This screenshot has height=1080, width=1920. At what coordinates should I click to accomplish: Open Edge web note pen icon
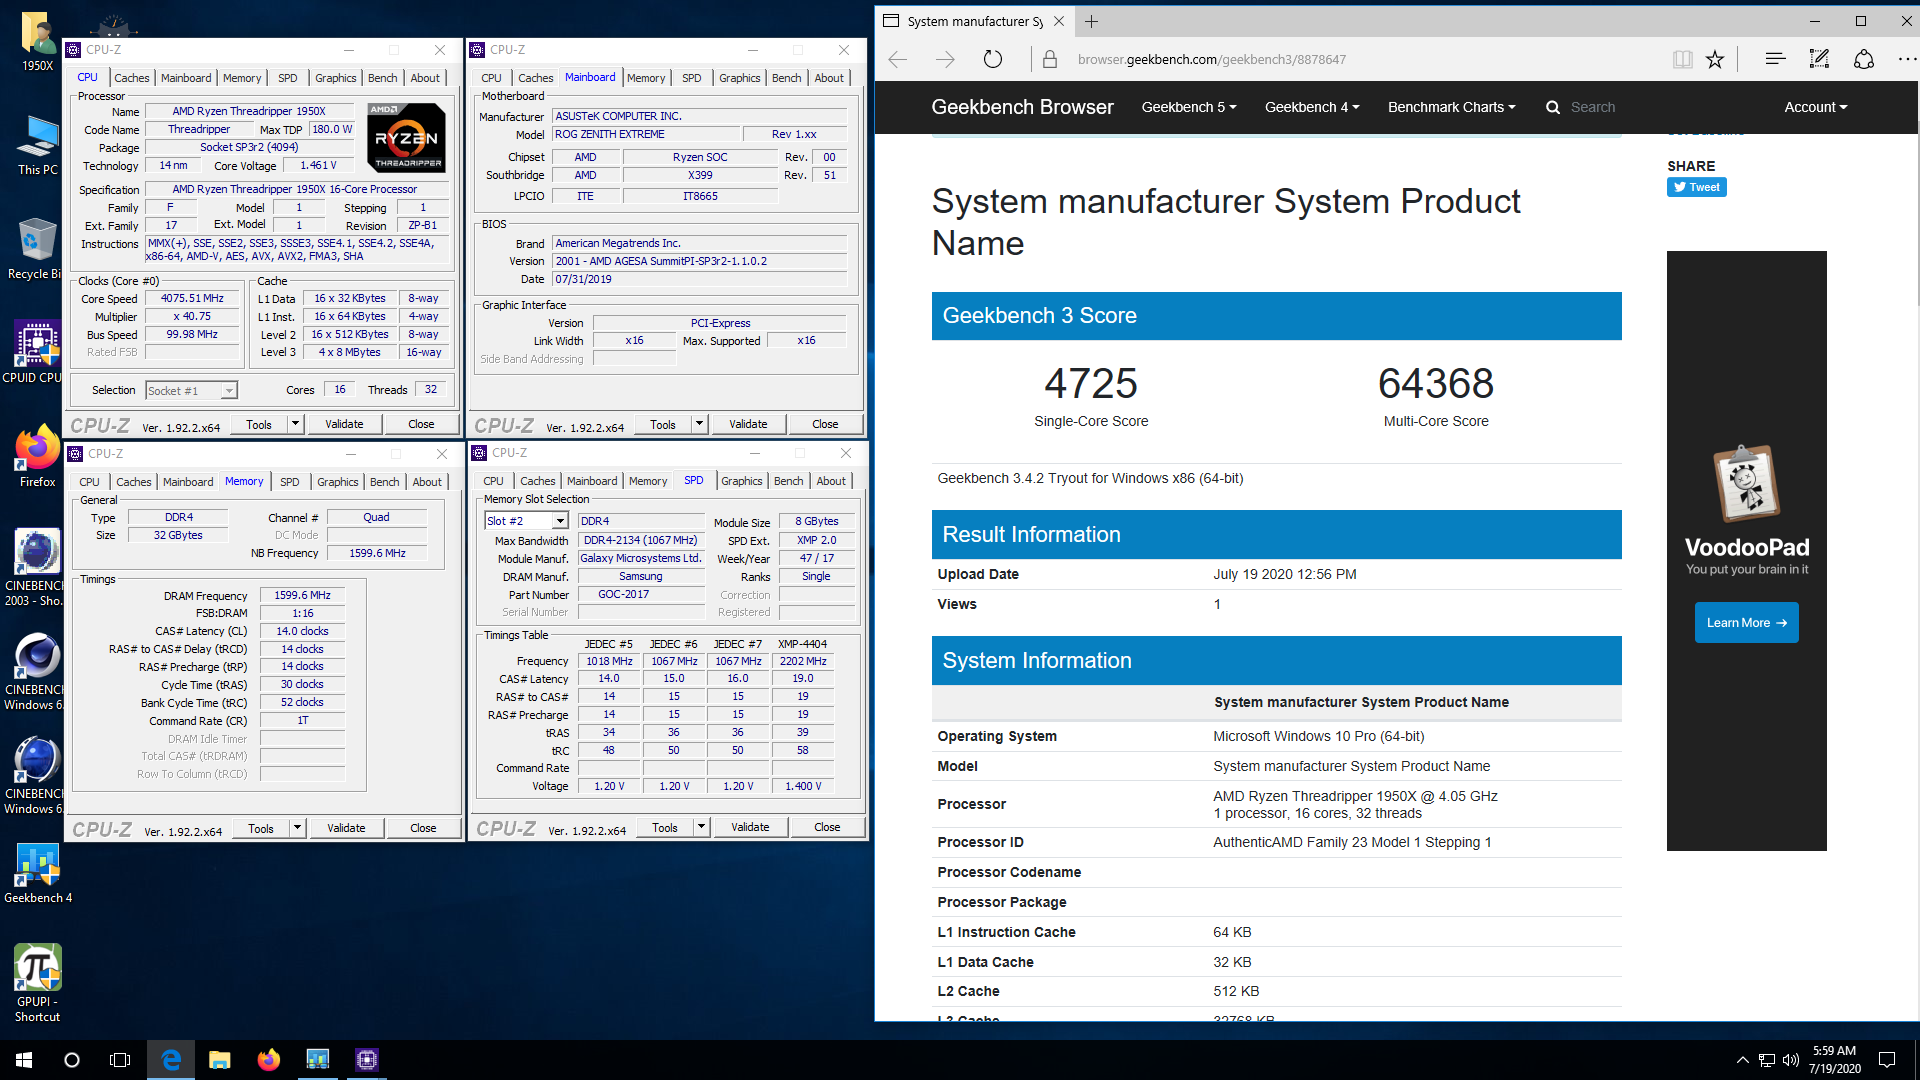(1819, 59)
